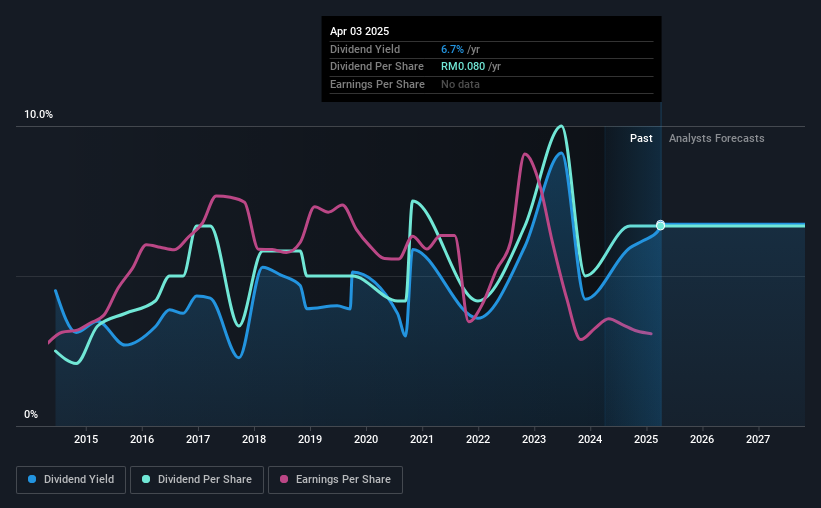This screenshot has width=821, height=508.
Task: Click the 2020 x-axis label
Action: (366, 439)
